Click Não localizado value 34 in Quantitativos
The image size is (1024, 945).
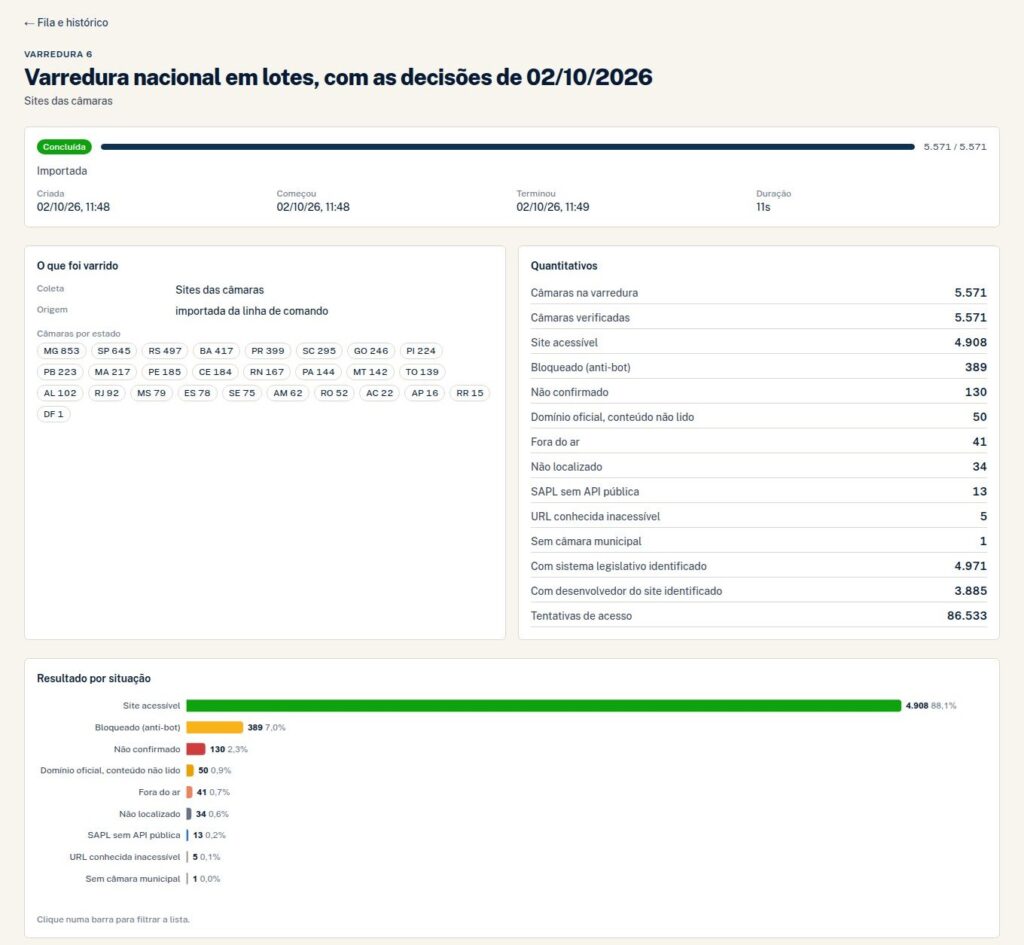[x=979, y=466]
